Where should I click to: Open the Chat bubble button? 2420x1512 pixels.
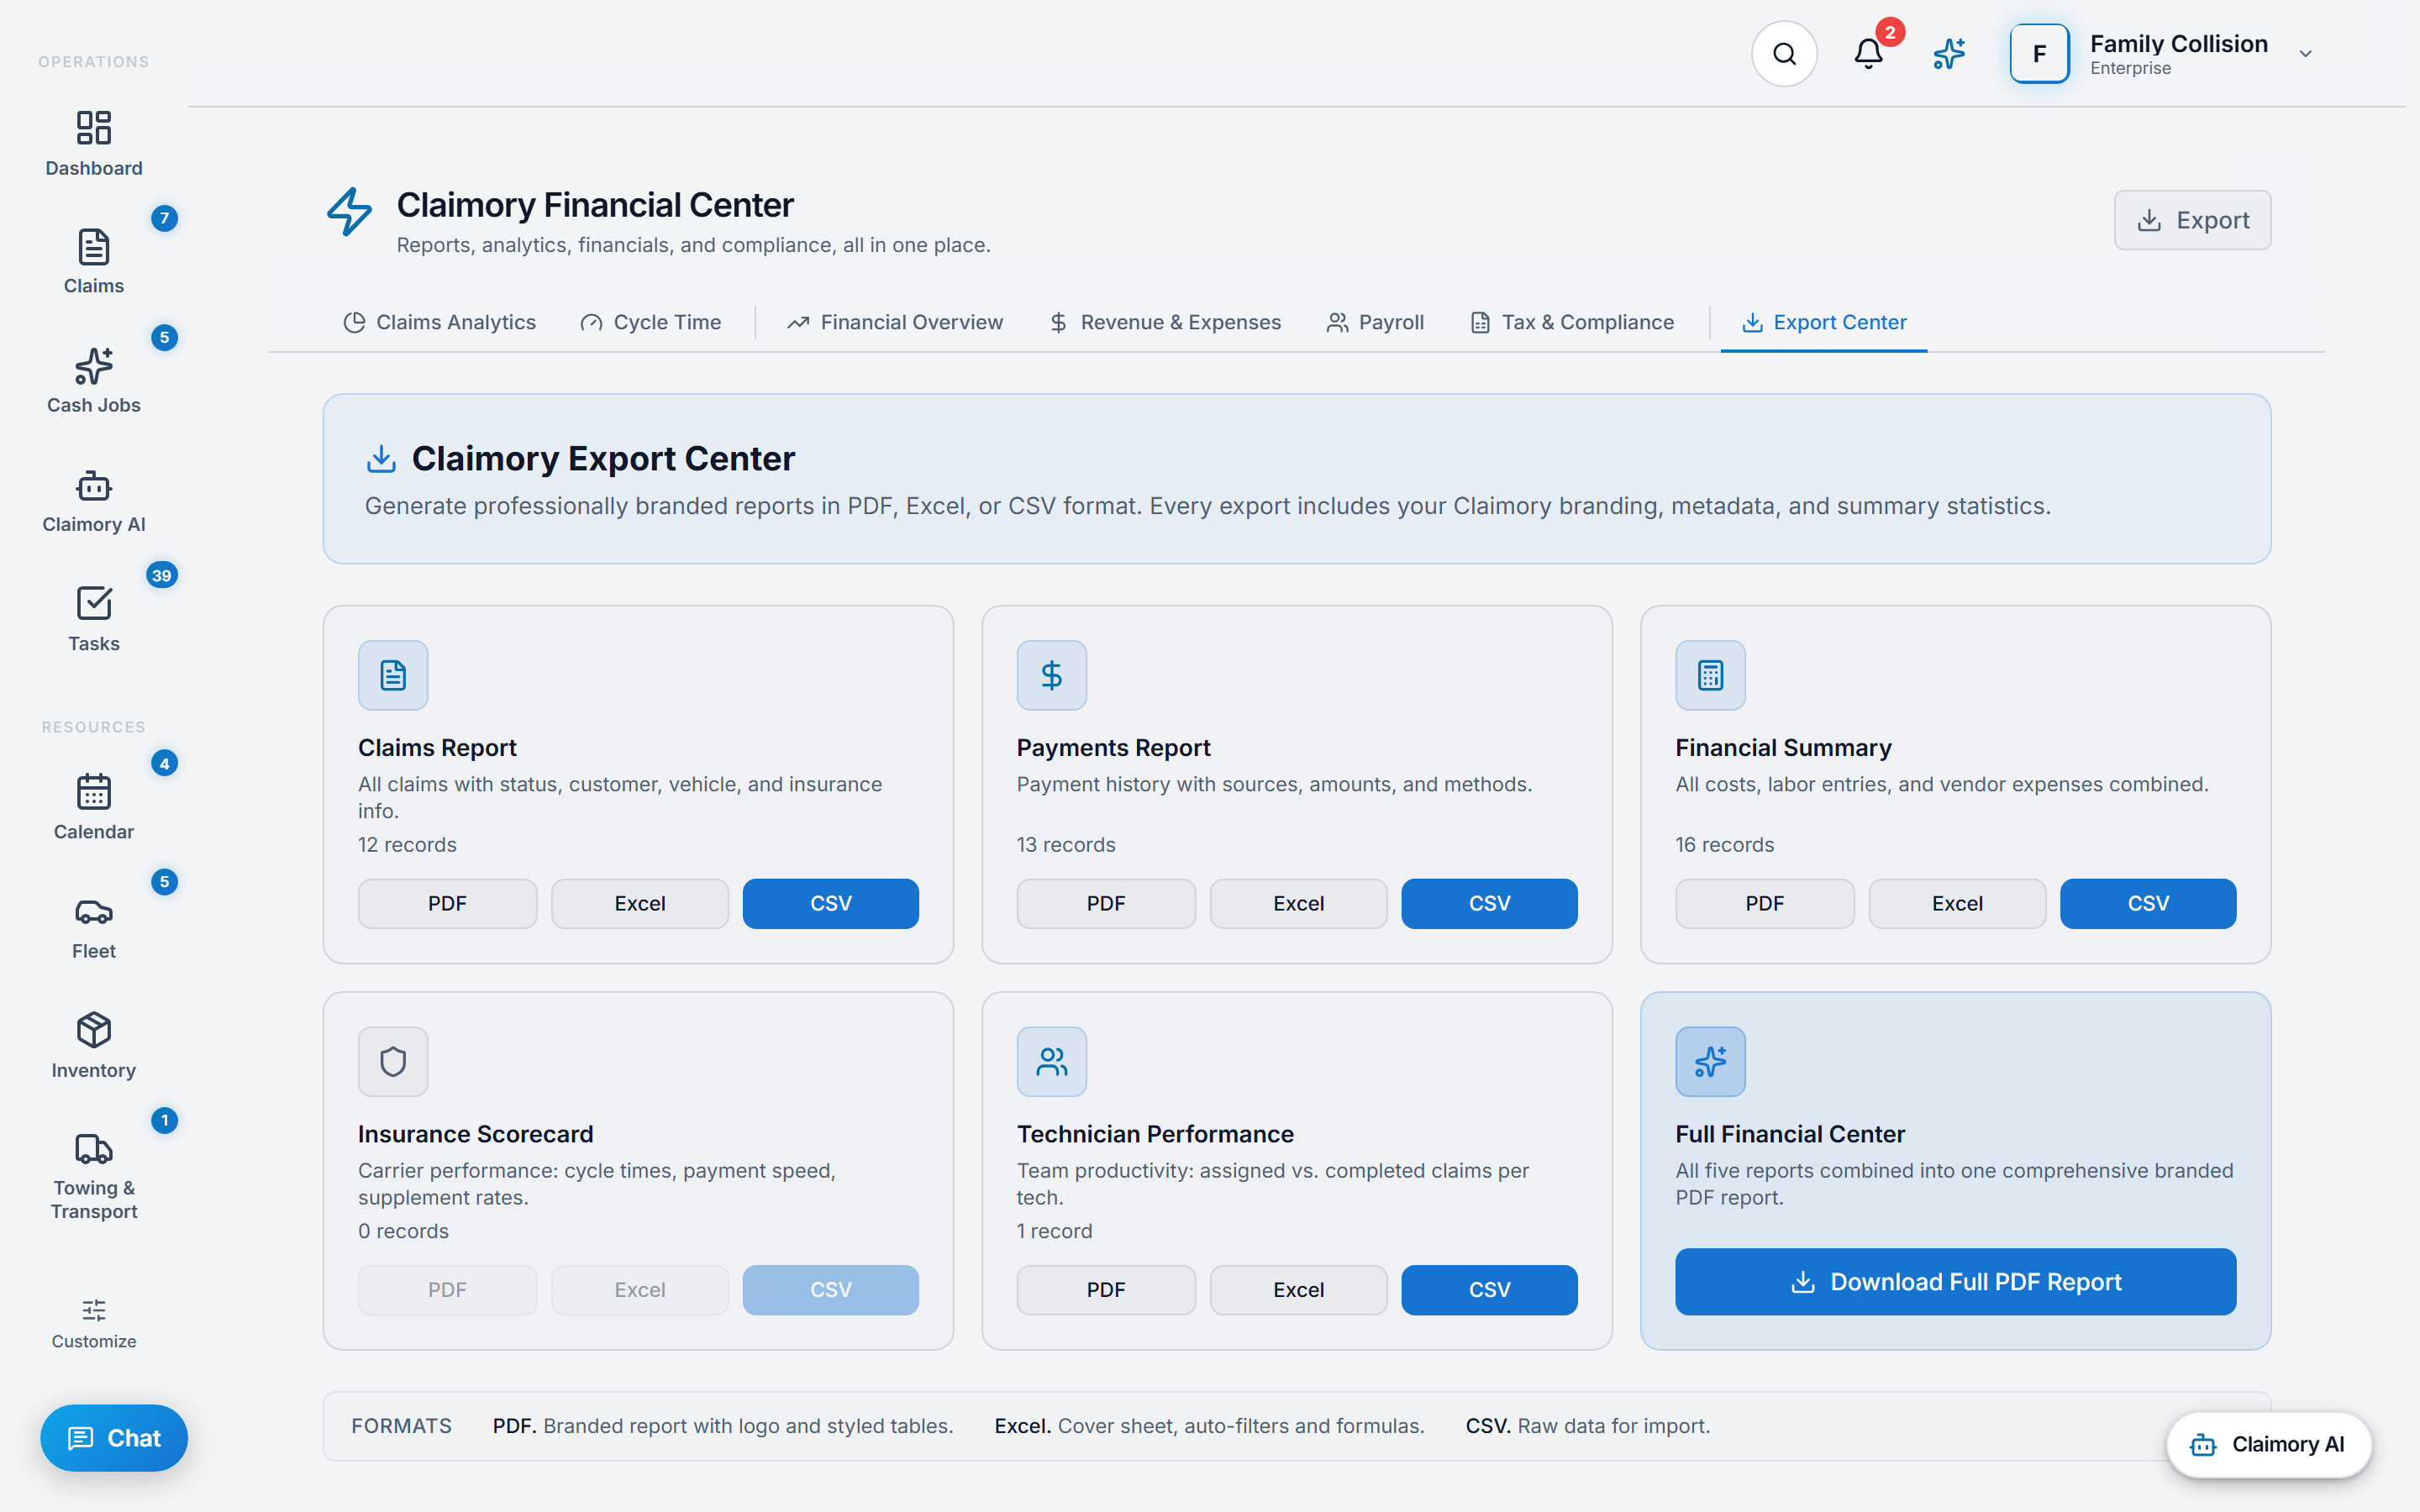(114, 1438)
